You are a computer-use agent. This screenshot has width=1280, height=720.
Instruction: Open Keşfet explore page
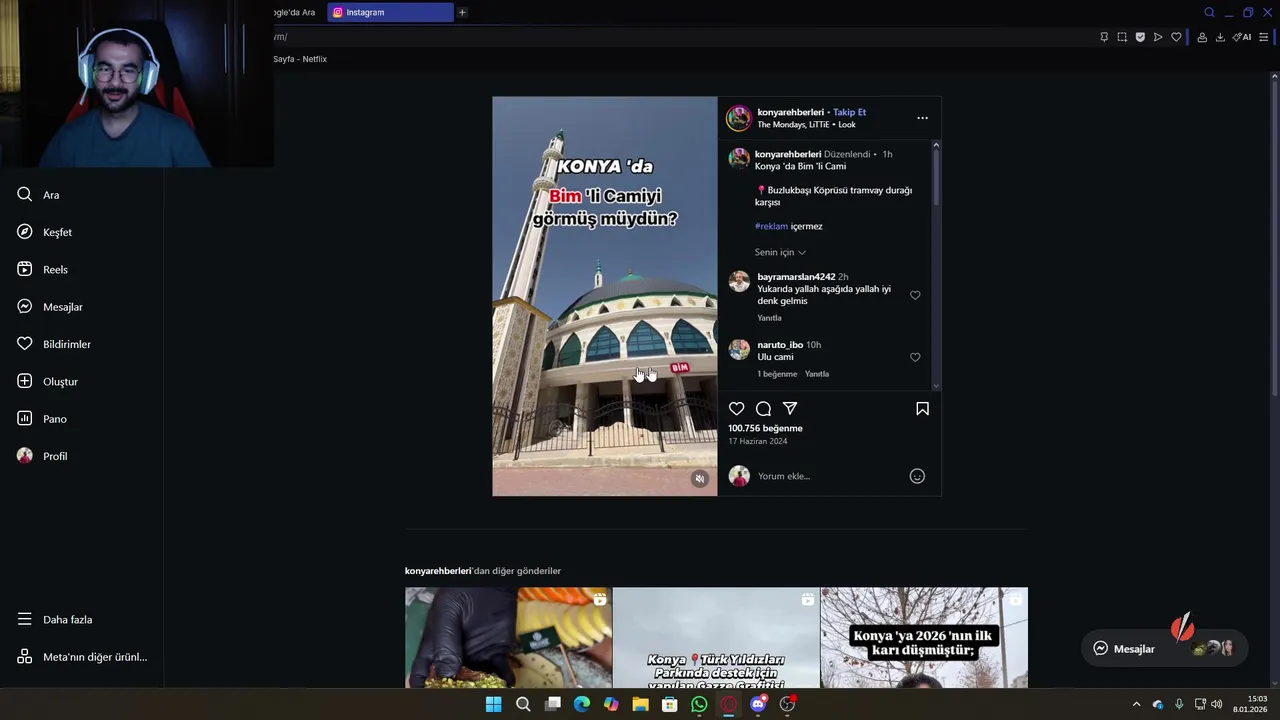tap(45, 232)
